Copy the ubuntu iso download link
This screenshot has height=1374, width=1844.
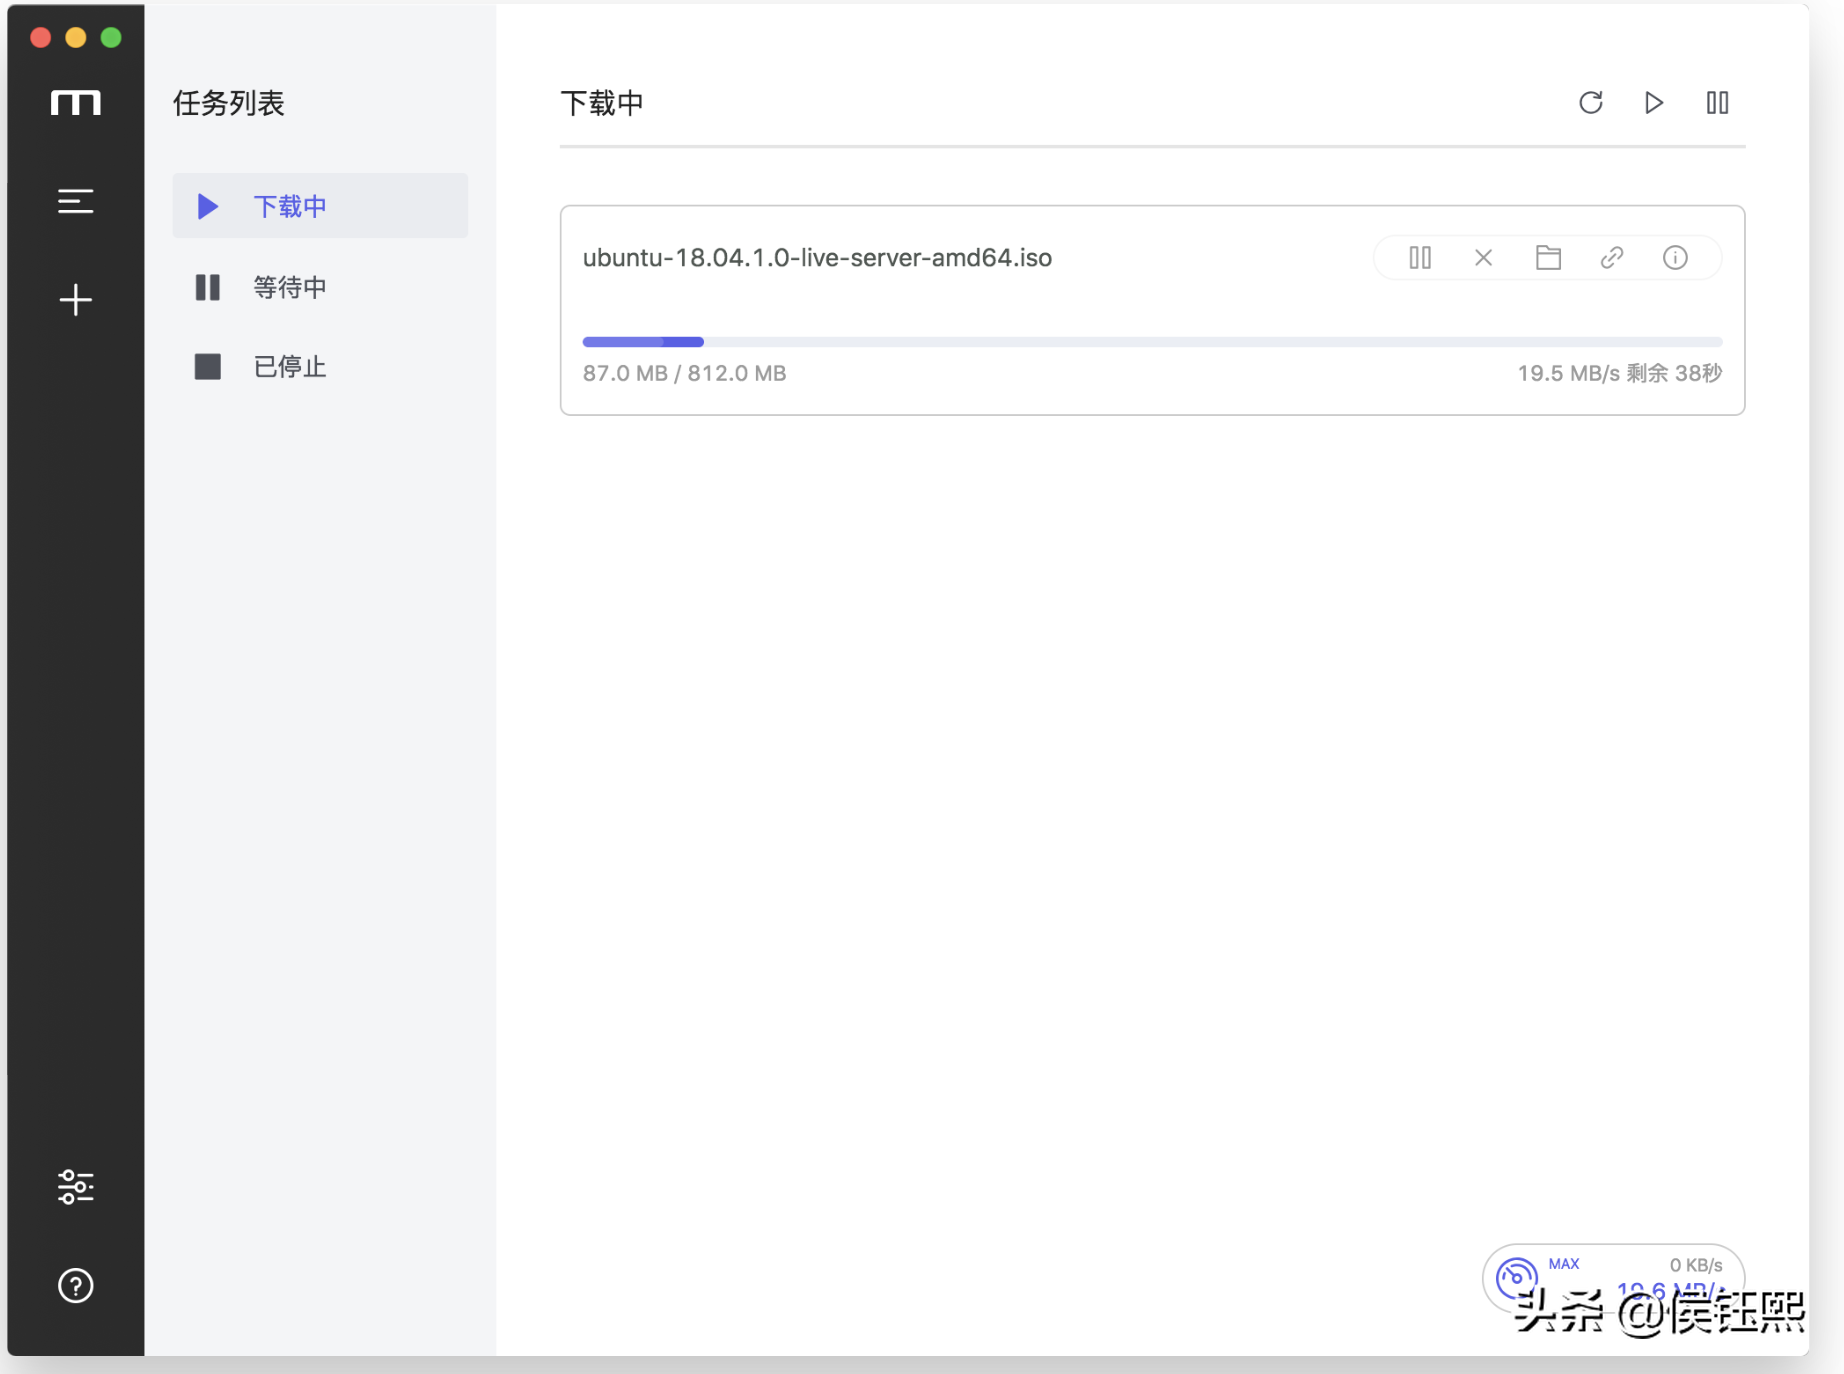pyautogui.click(x=1612, y=258)
